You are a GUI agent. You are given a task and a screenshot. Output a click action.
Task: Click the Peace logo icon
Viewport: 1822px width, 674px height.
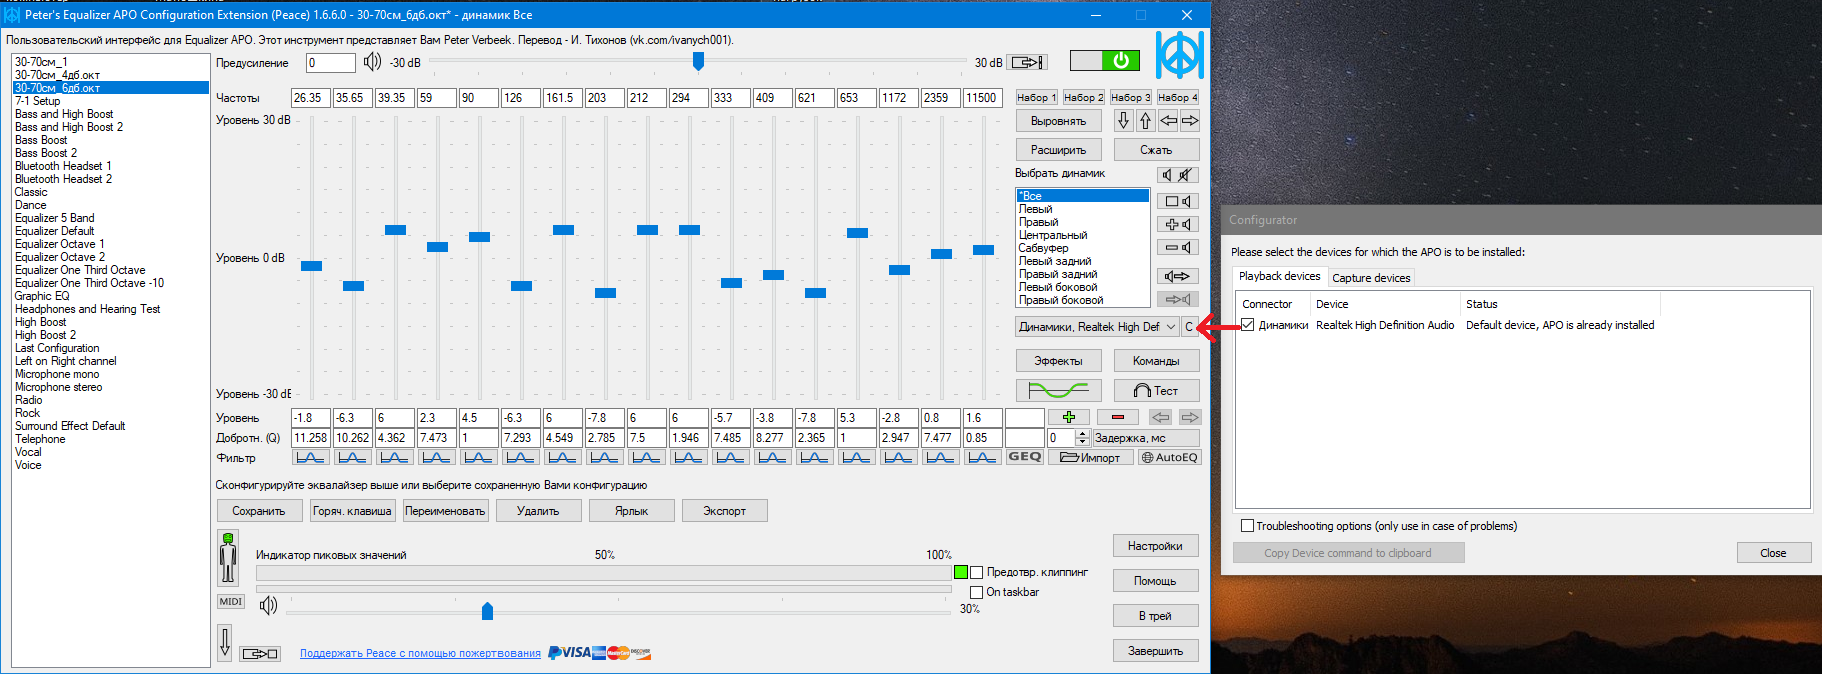pos(1180,55)
